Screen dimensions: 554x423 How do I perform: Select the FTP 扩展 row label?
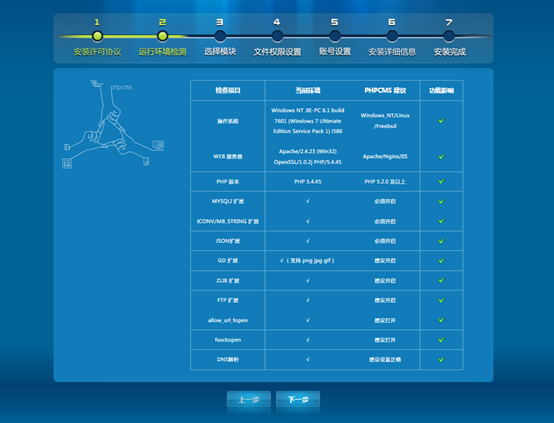click(228, 300)
